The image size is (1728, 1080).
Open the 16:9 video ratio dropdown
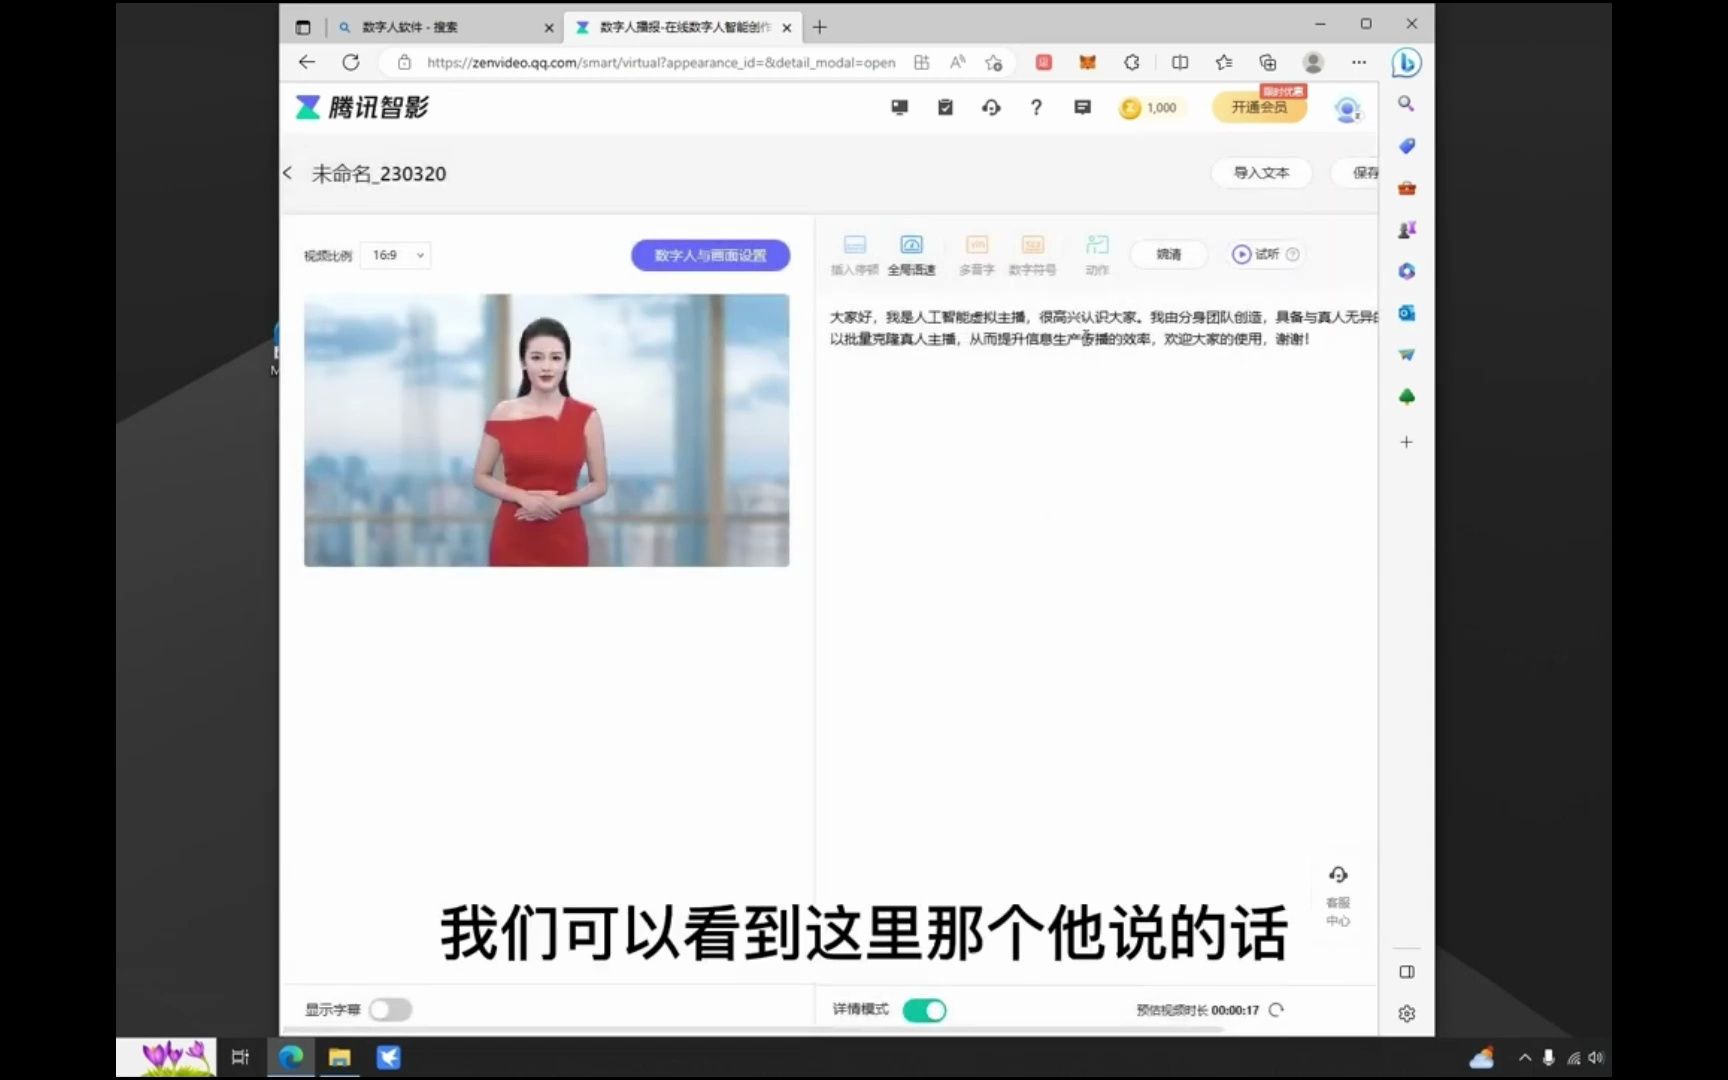396,255
